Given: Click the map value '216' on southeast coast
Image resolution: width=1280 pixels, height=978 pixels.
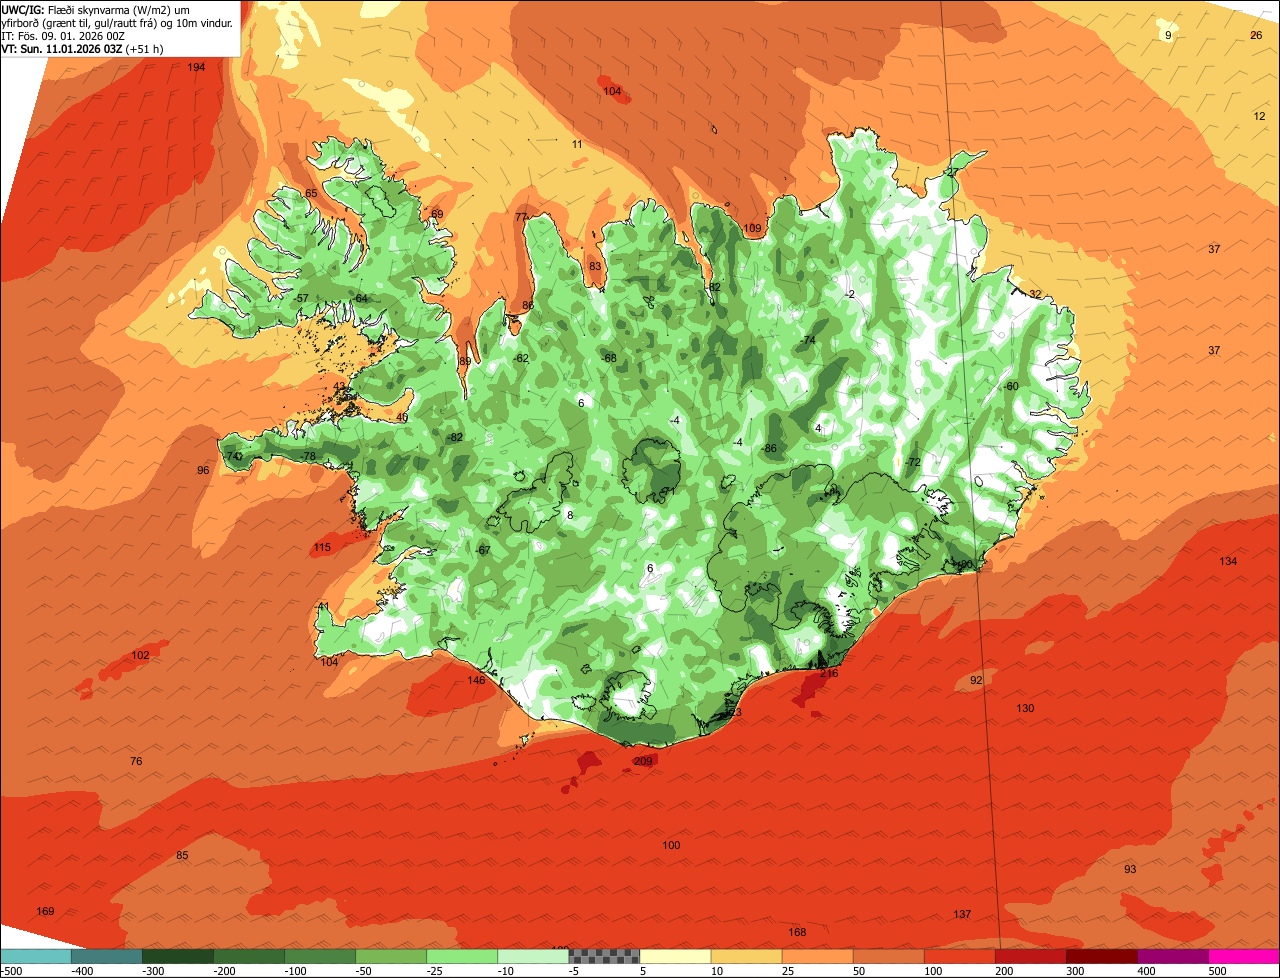Looking at the screenshot, I should (829, 673).
